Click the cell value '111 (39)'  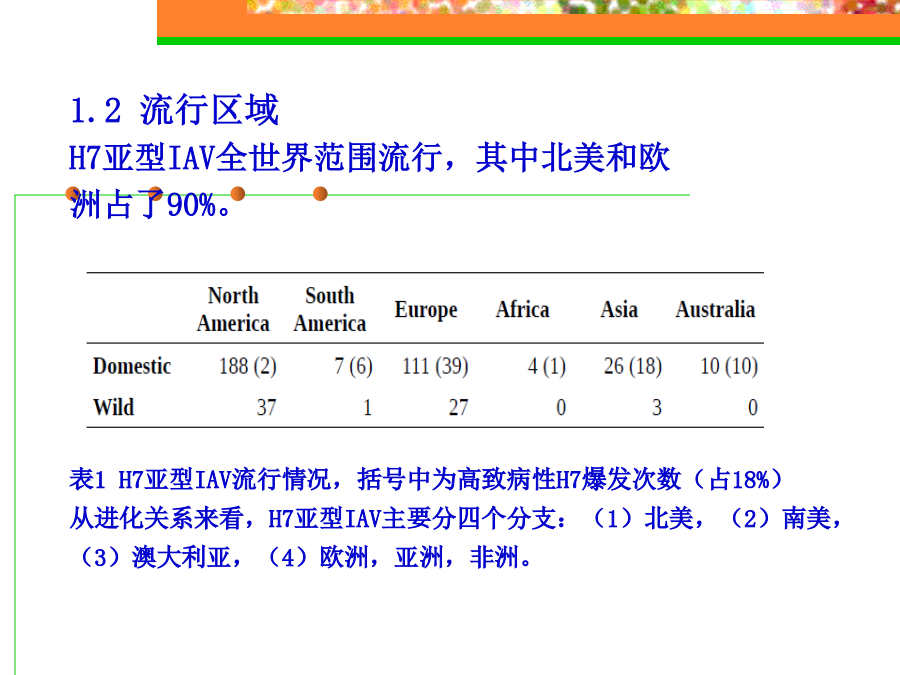[435, 366]
